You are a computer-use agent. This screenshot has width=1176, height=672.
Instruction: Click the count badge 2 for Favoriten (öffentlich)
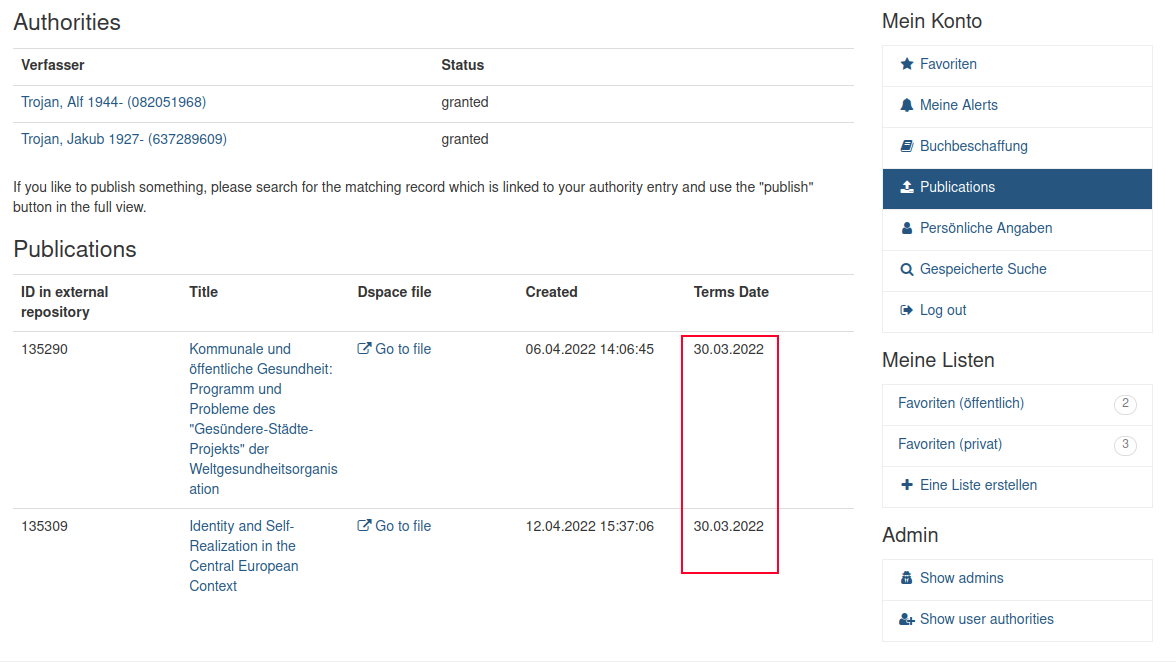point(1125,404)
